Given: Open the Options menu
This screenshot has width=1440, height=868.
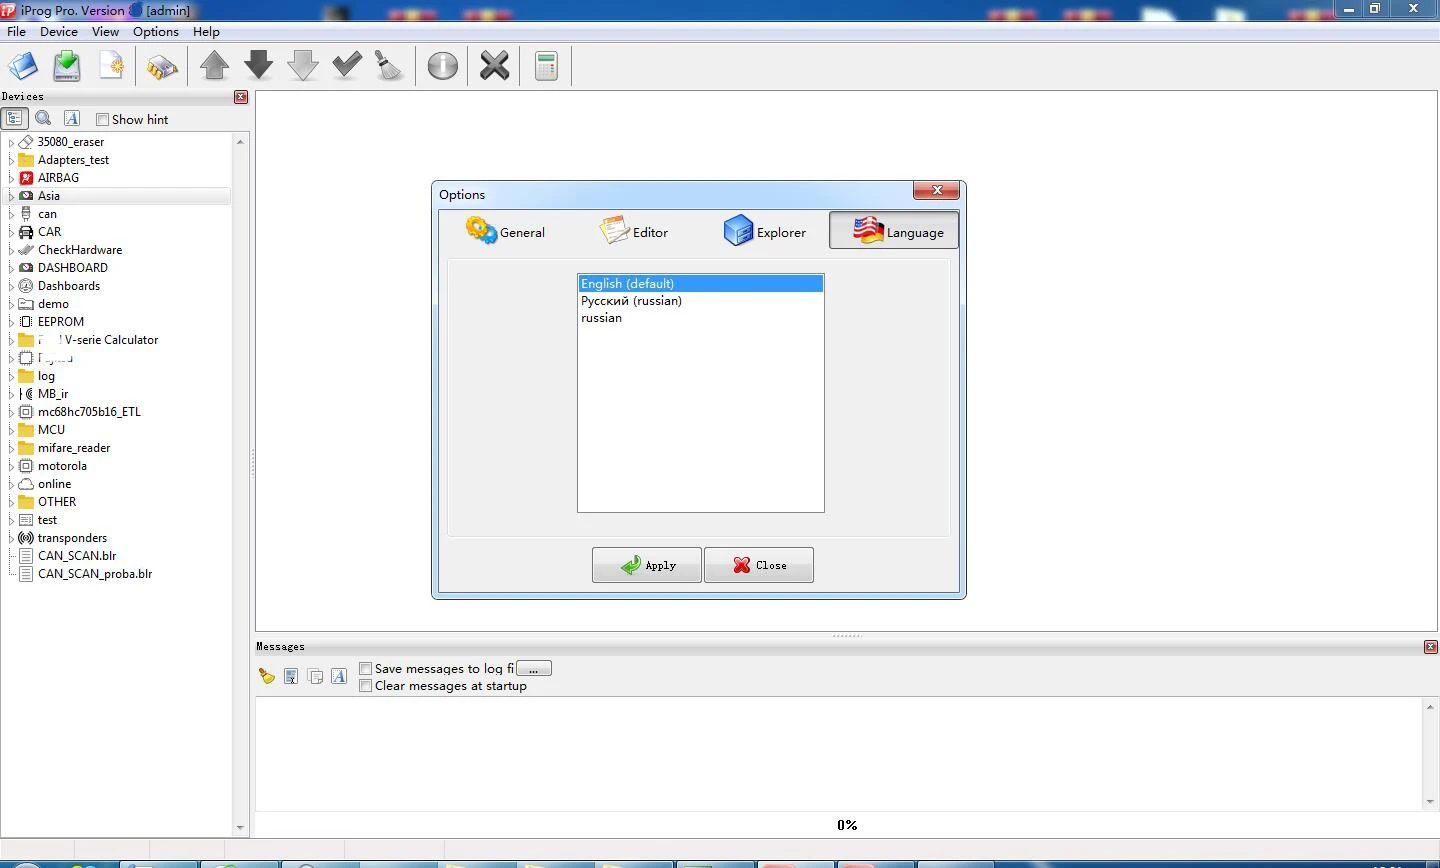Looking at the screenshot, I should point(156,31).
